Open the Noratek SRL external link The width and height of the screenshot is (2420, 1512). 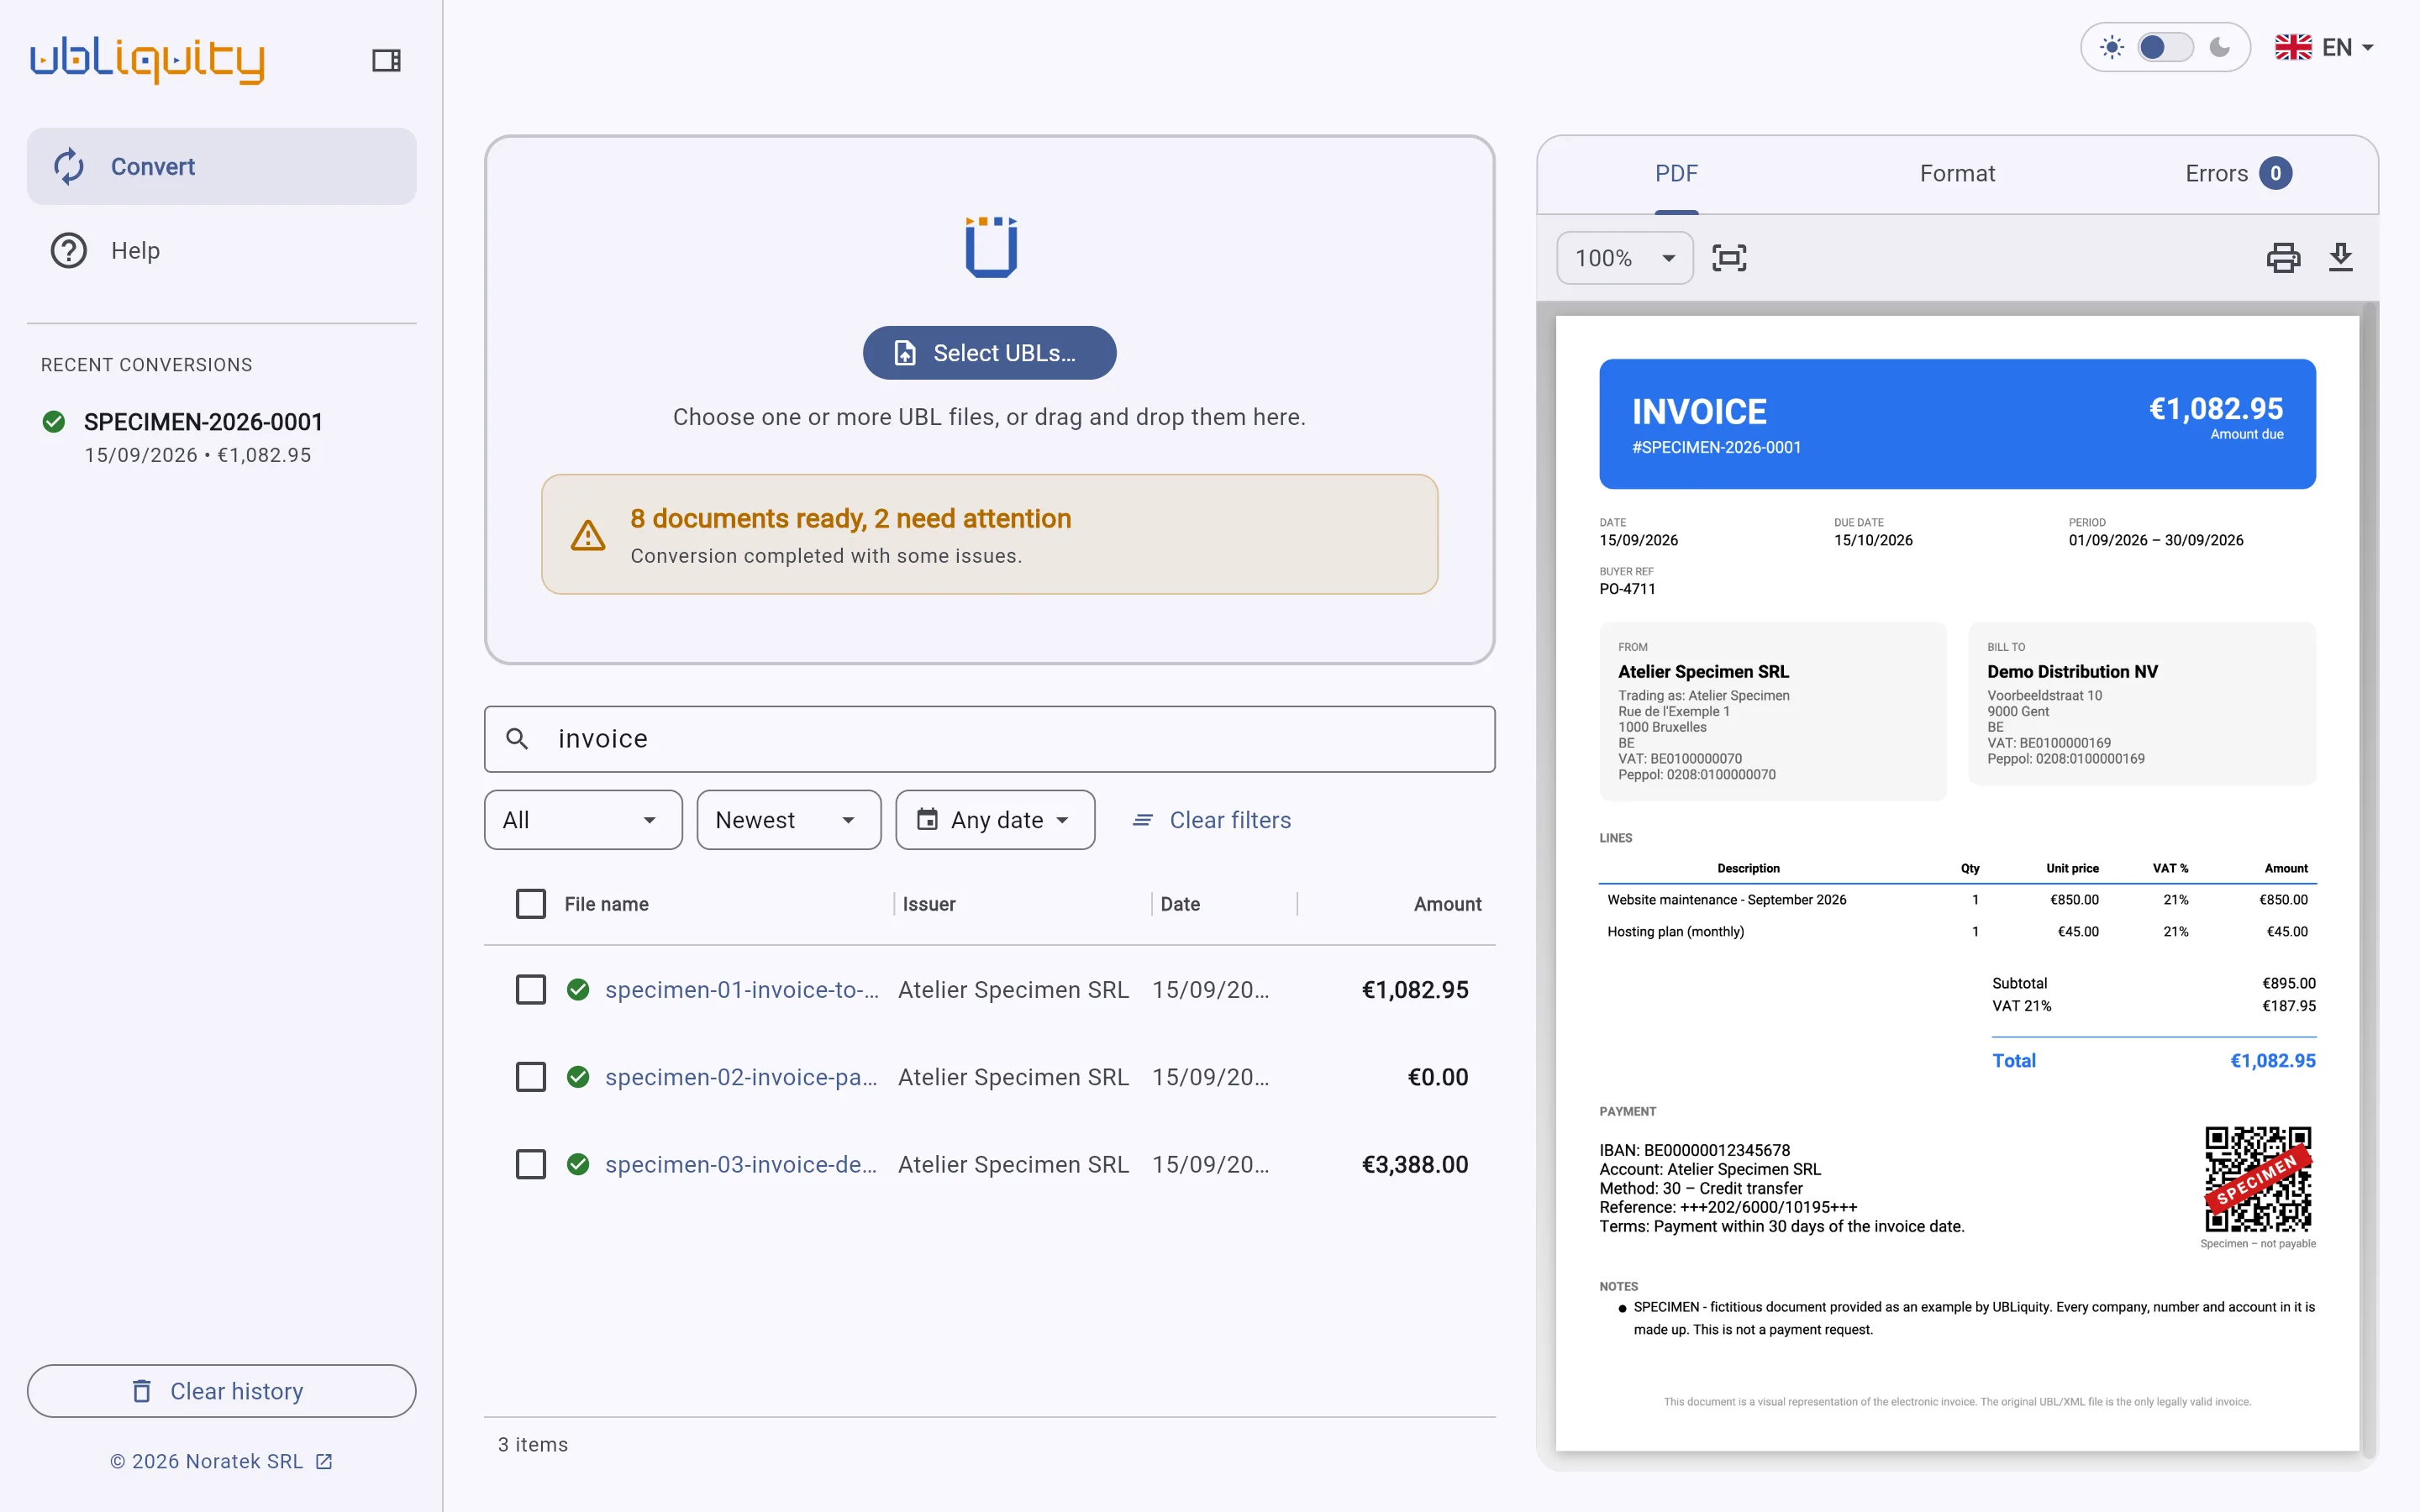(221, 1461)
